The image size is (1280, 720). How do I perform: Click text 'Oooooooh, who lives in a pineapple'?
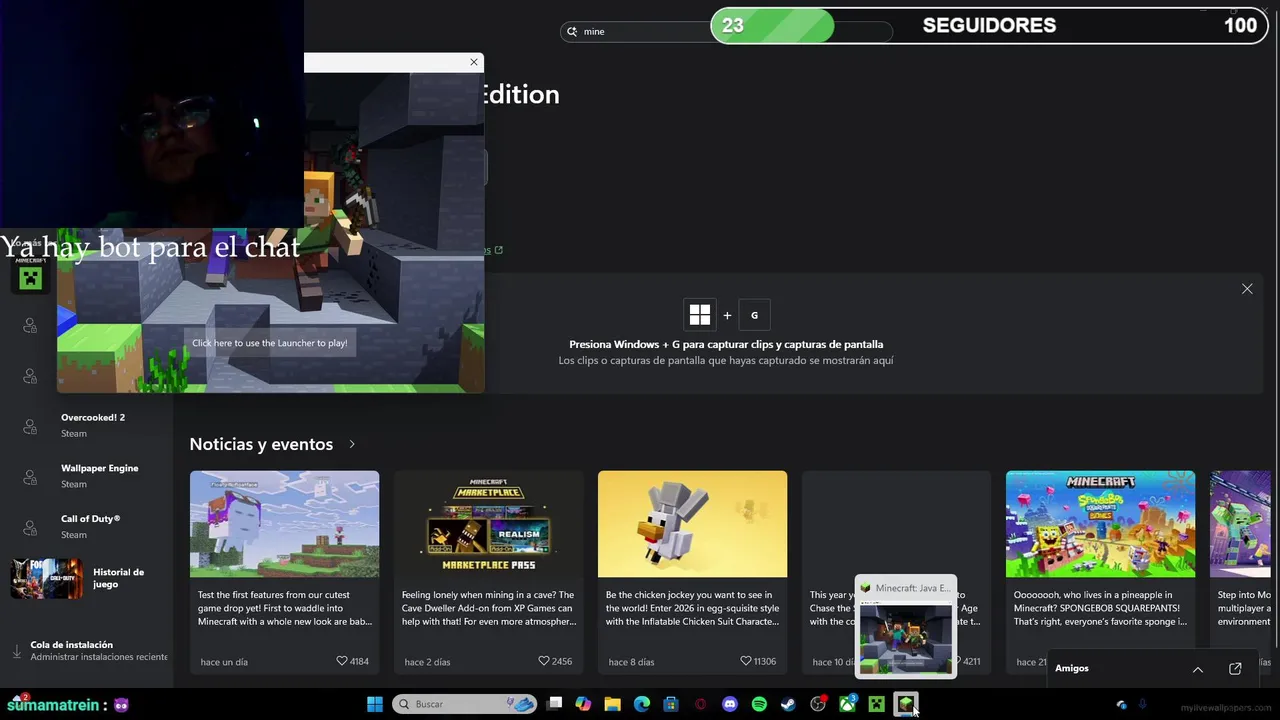(1093, 595)
